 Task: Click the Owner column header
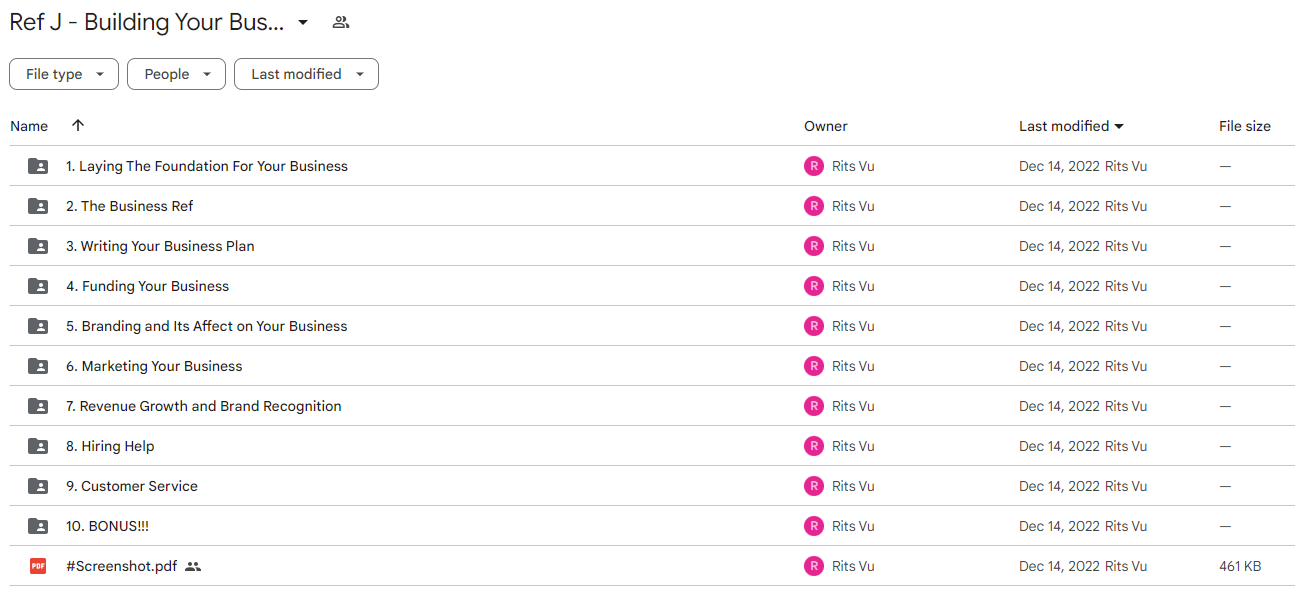pos(826,126)
